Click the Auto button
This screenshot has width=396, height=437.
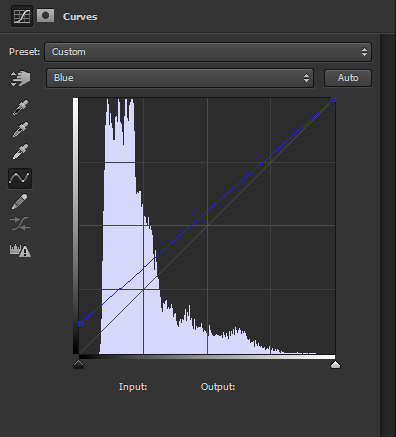click(x=348, y=78)
